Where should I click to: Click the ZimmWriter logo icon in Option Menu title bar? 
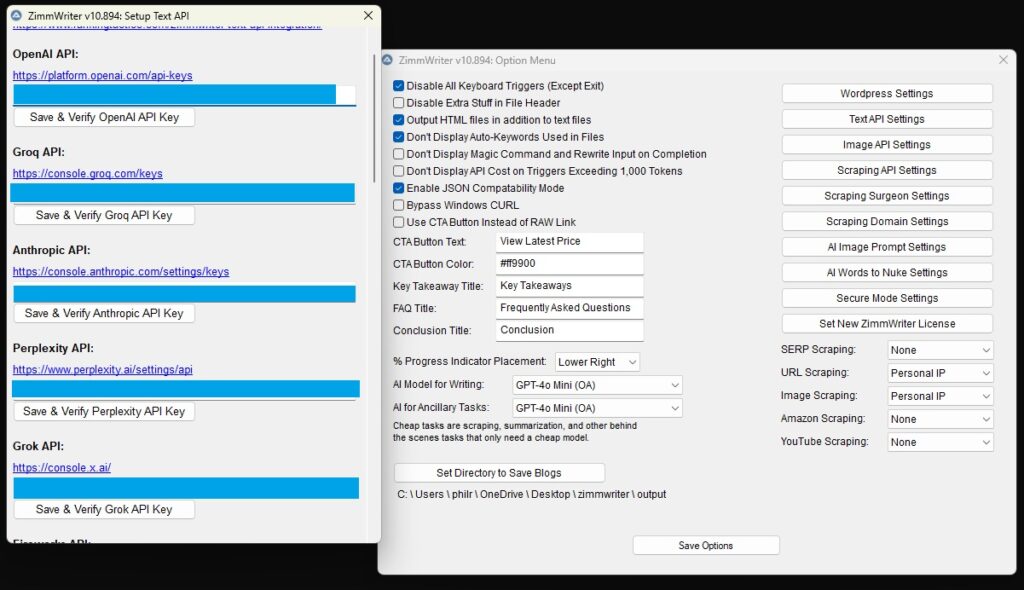tap(387, 59)
